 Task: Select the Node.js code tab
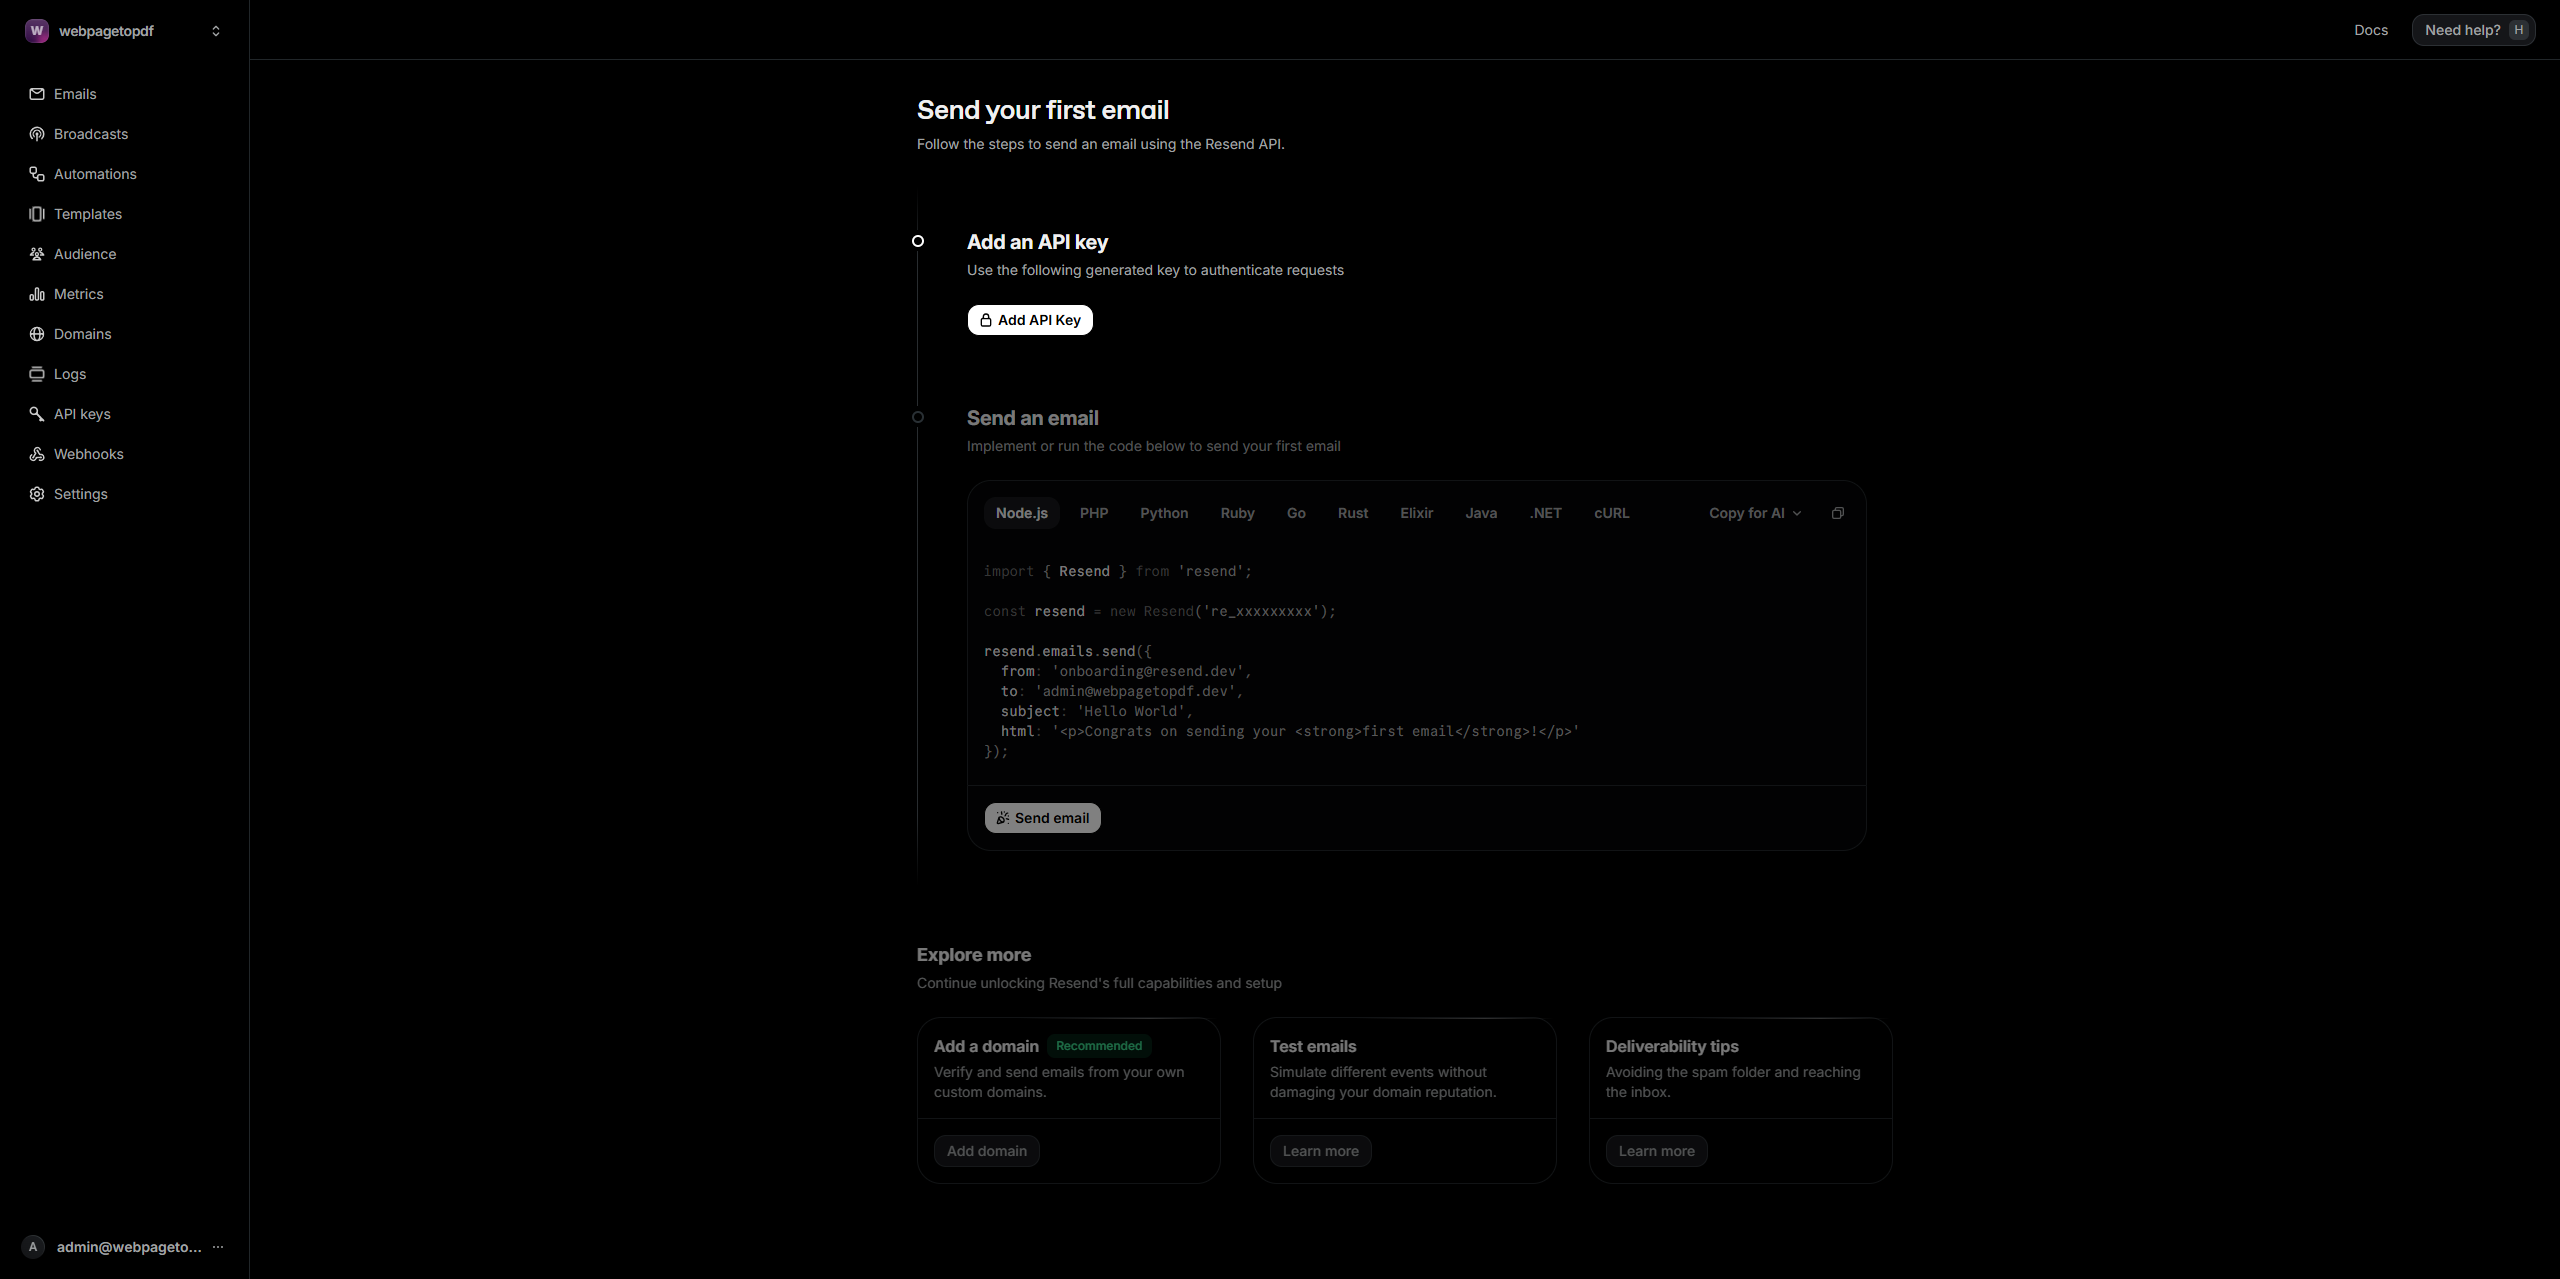pos(1021,513)
